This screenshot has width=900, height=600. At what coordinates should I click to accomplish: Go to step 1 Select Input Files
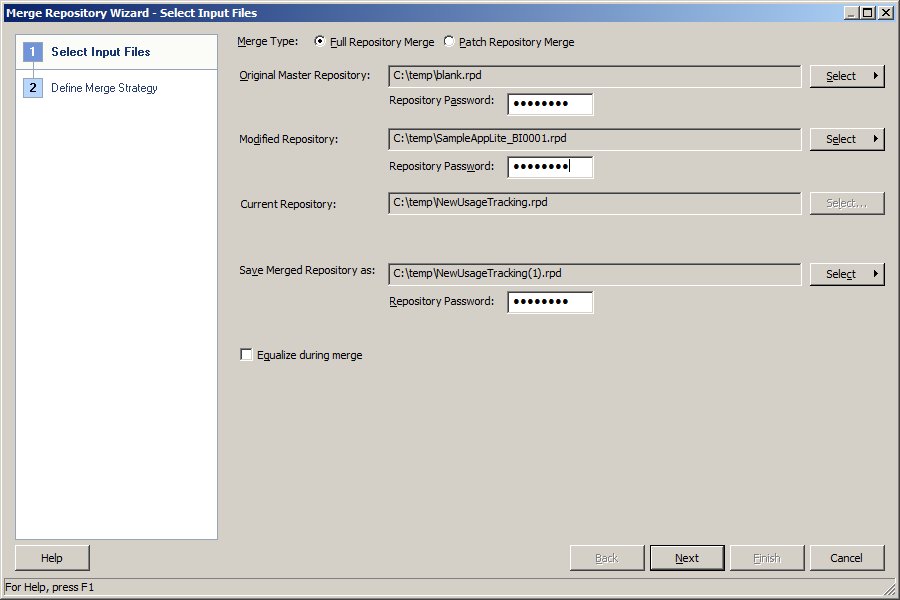[117, 52]
